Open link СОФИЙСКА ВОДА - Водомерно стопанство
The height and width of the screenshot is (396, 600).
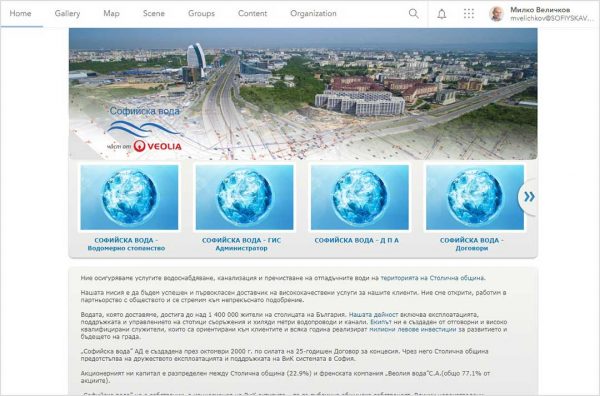click(x=126, y=244)
